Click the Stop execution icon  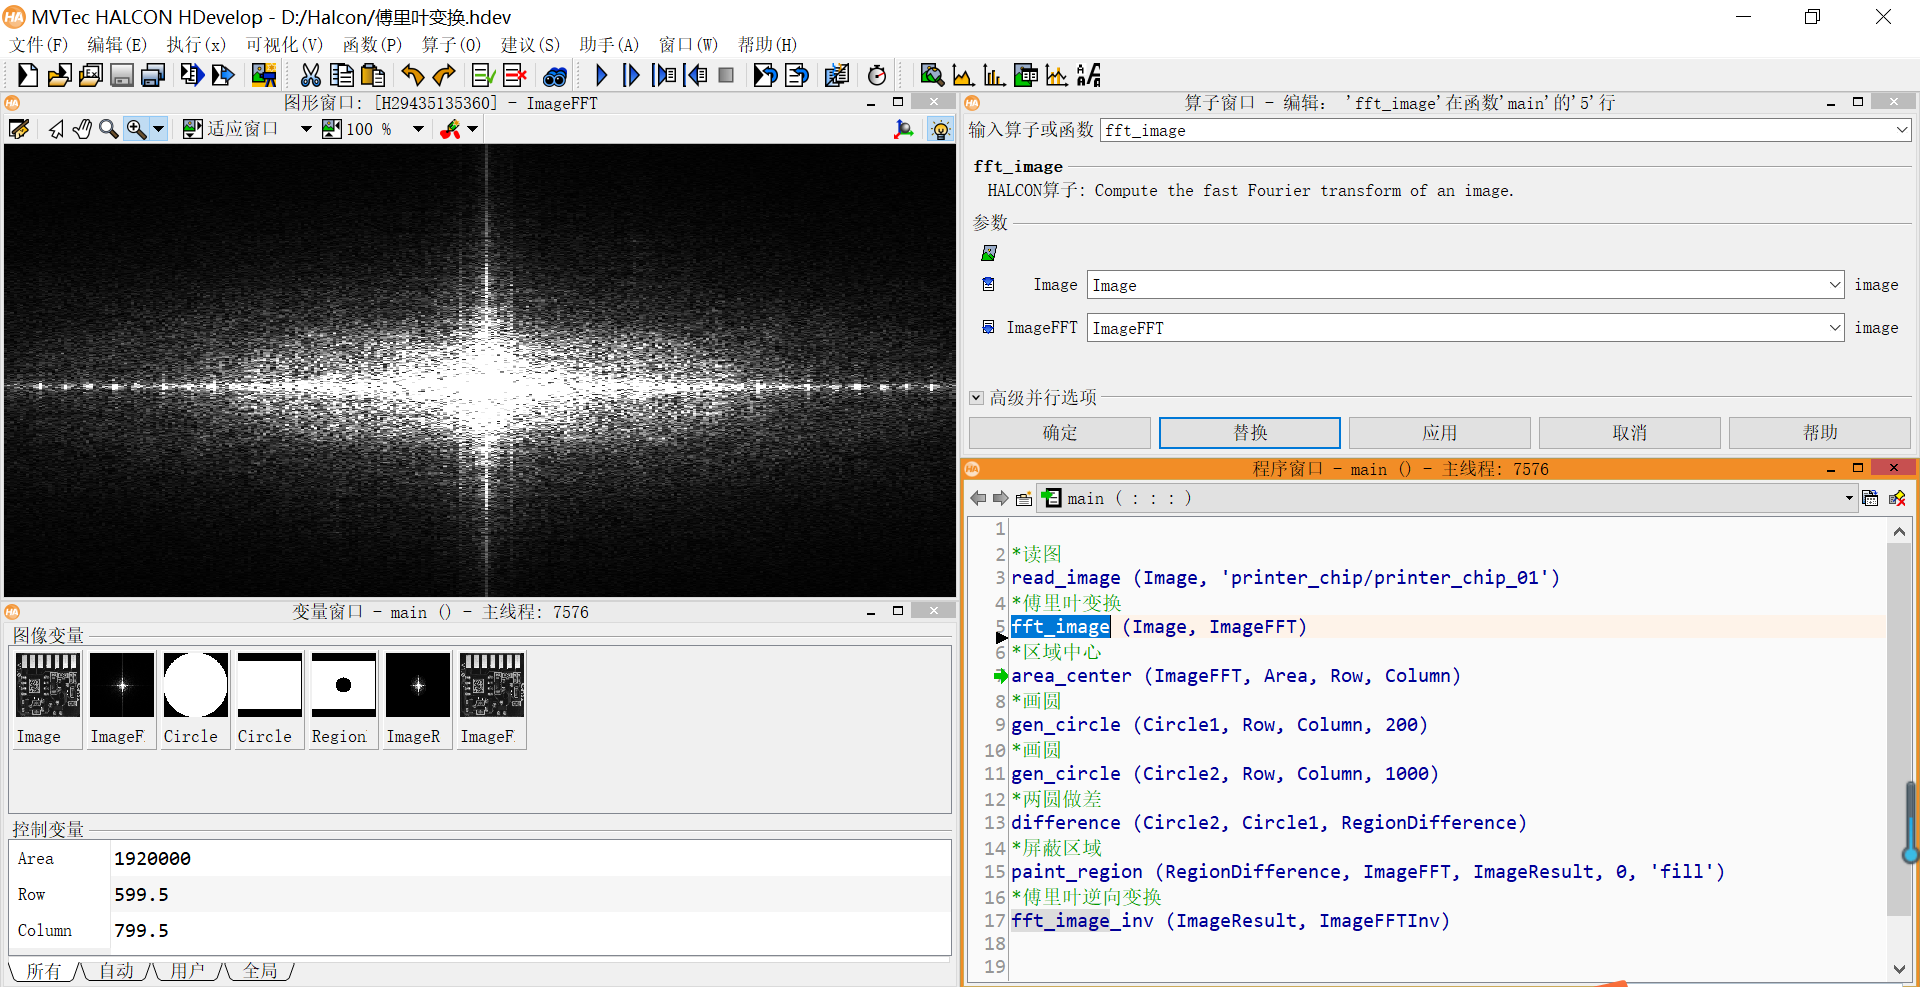pyautogui.click(x=727, y=75)
